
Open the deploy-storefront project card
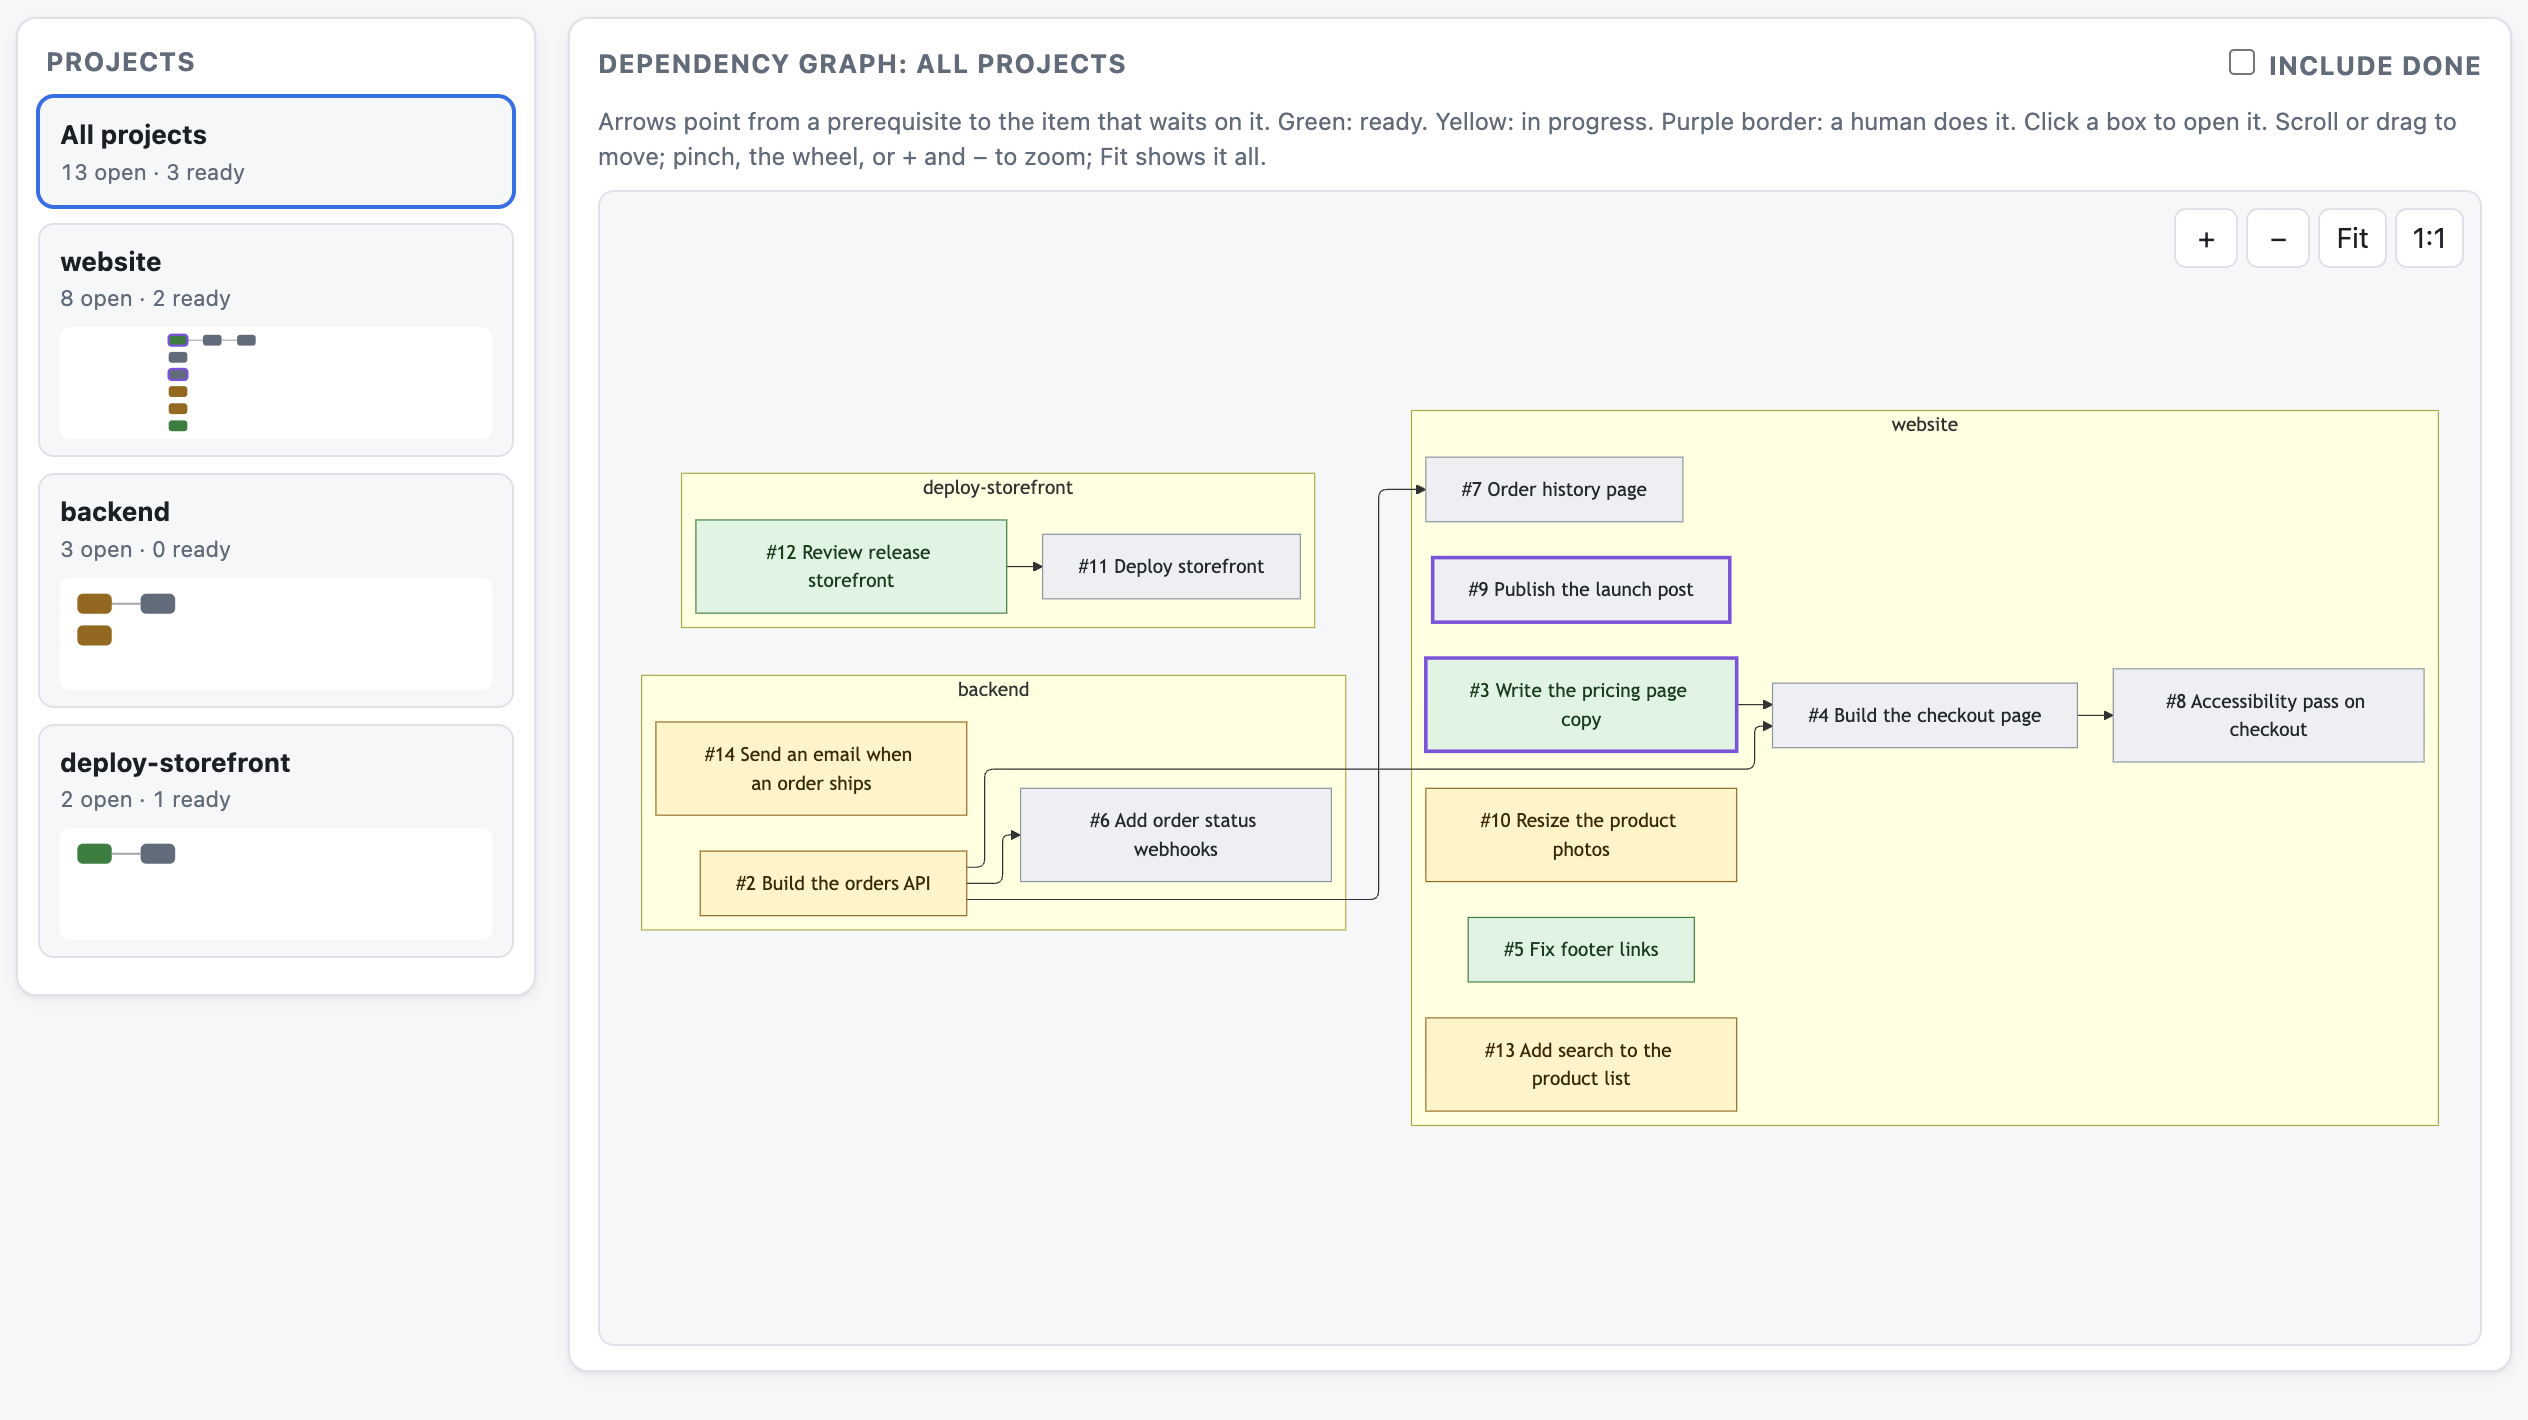coord(276,841)
